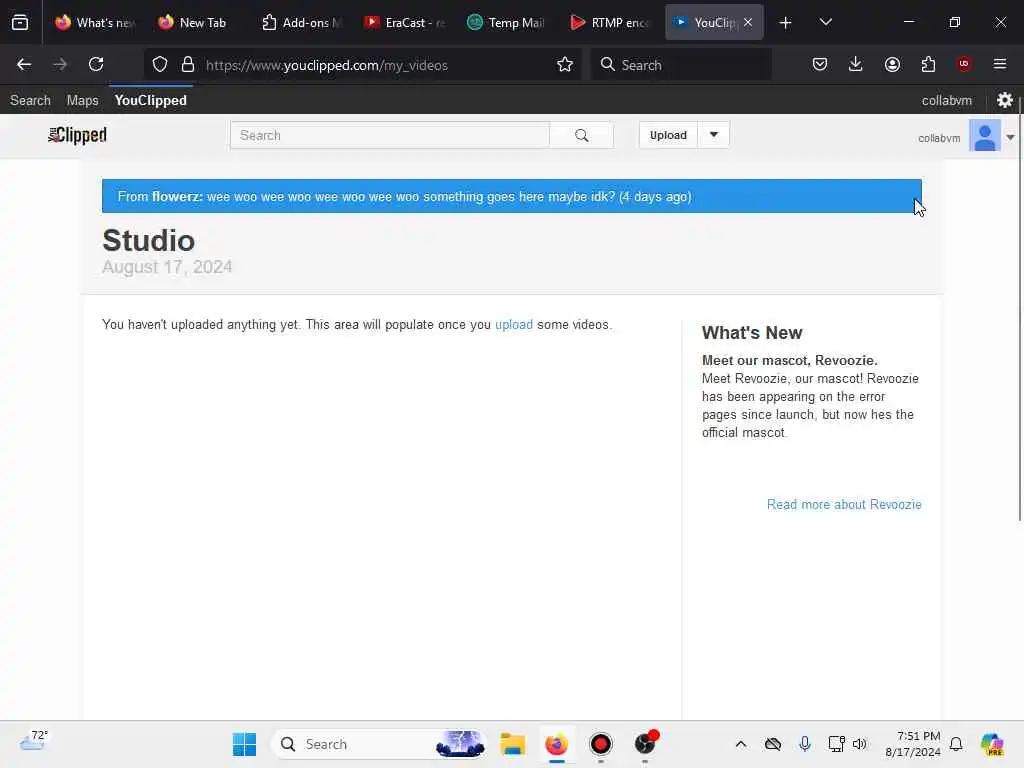Open the Windows Start menu
Viewport: 1024px width, 768px height.
point(244,744)
